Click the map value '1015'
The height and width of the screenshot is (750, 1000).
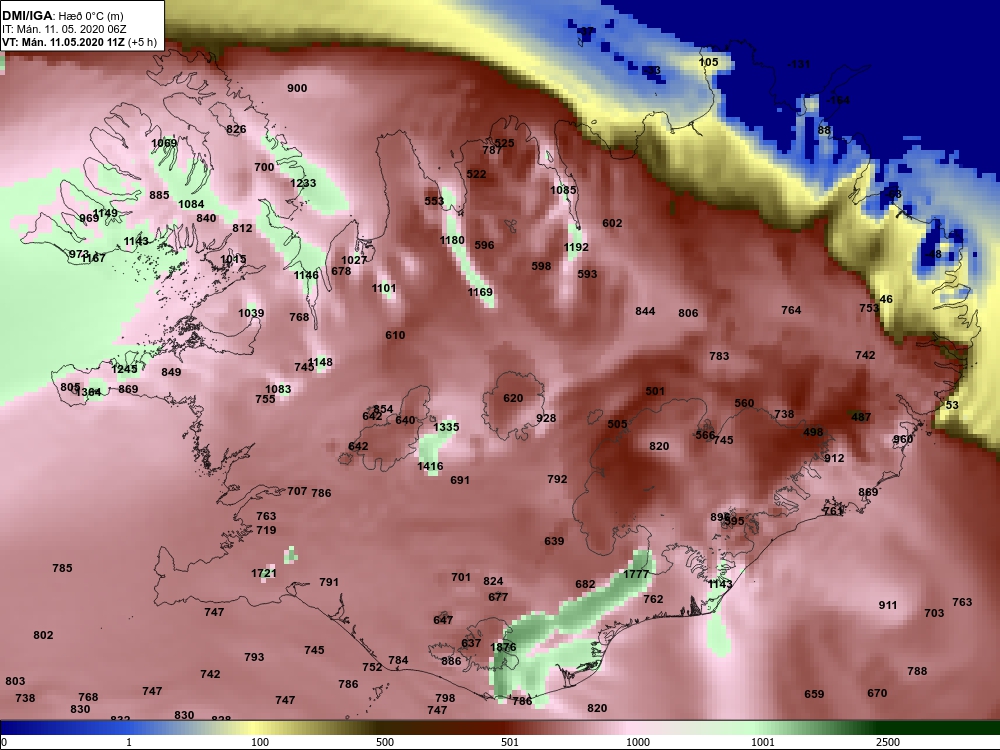click(233, 259)
